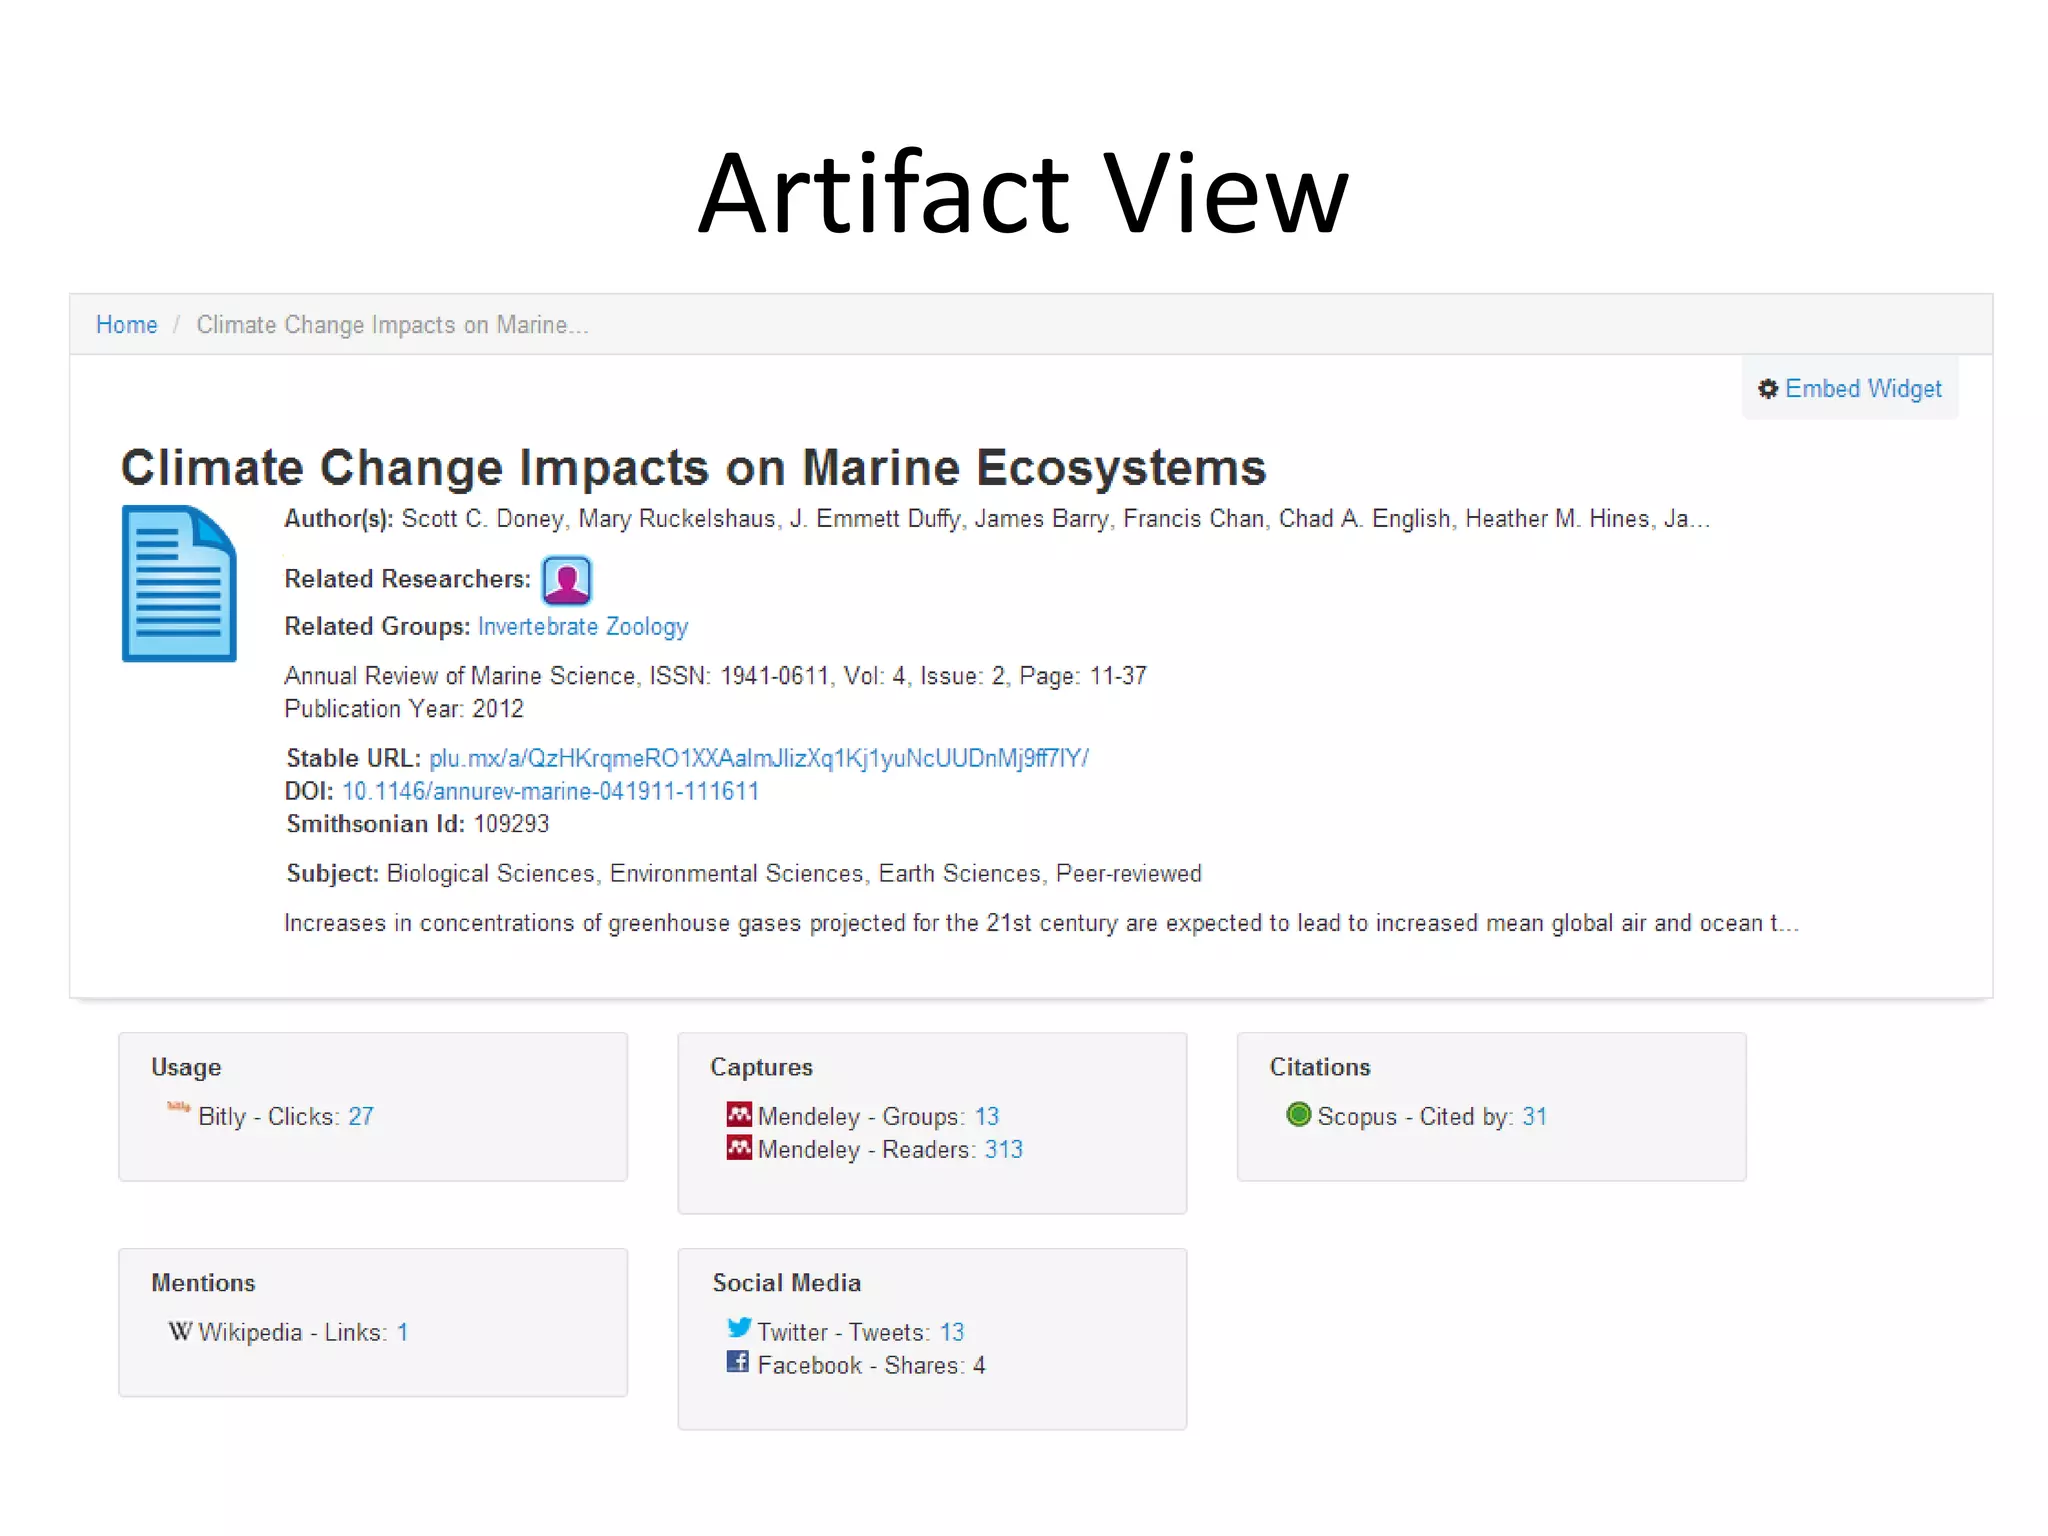Click the Wikipedia W icon

[x=180, y=1331]
